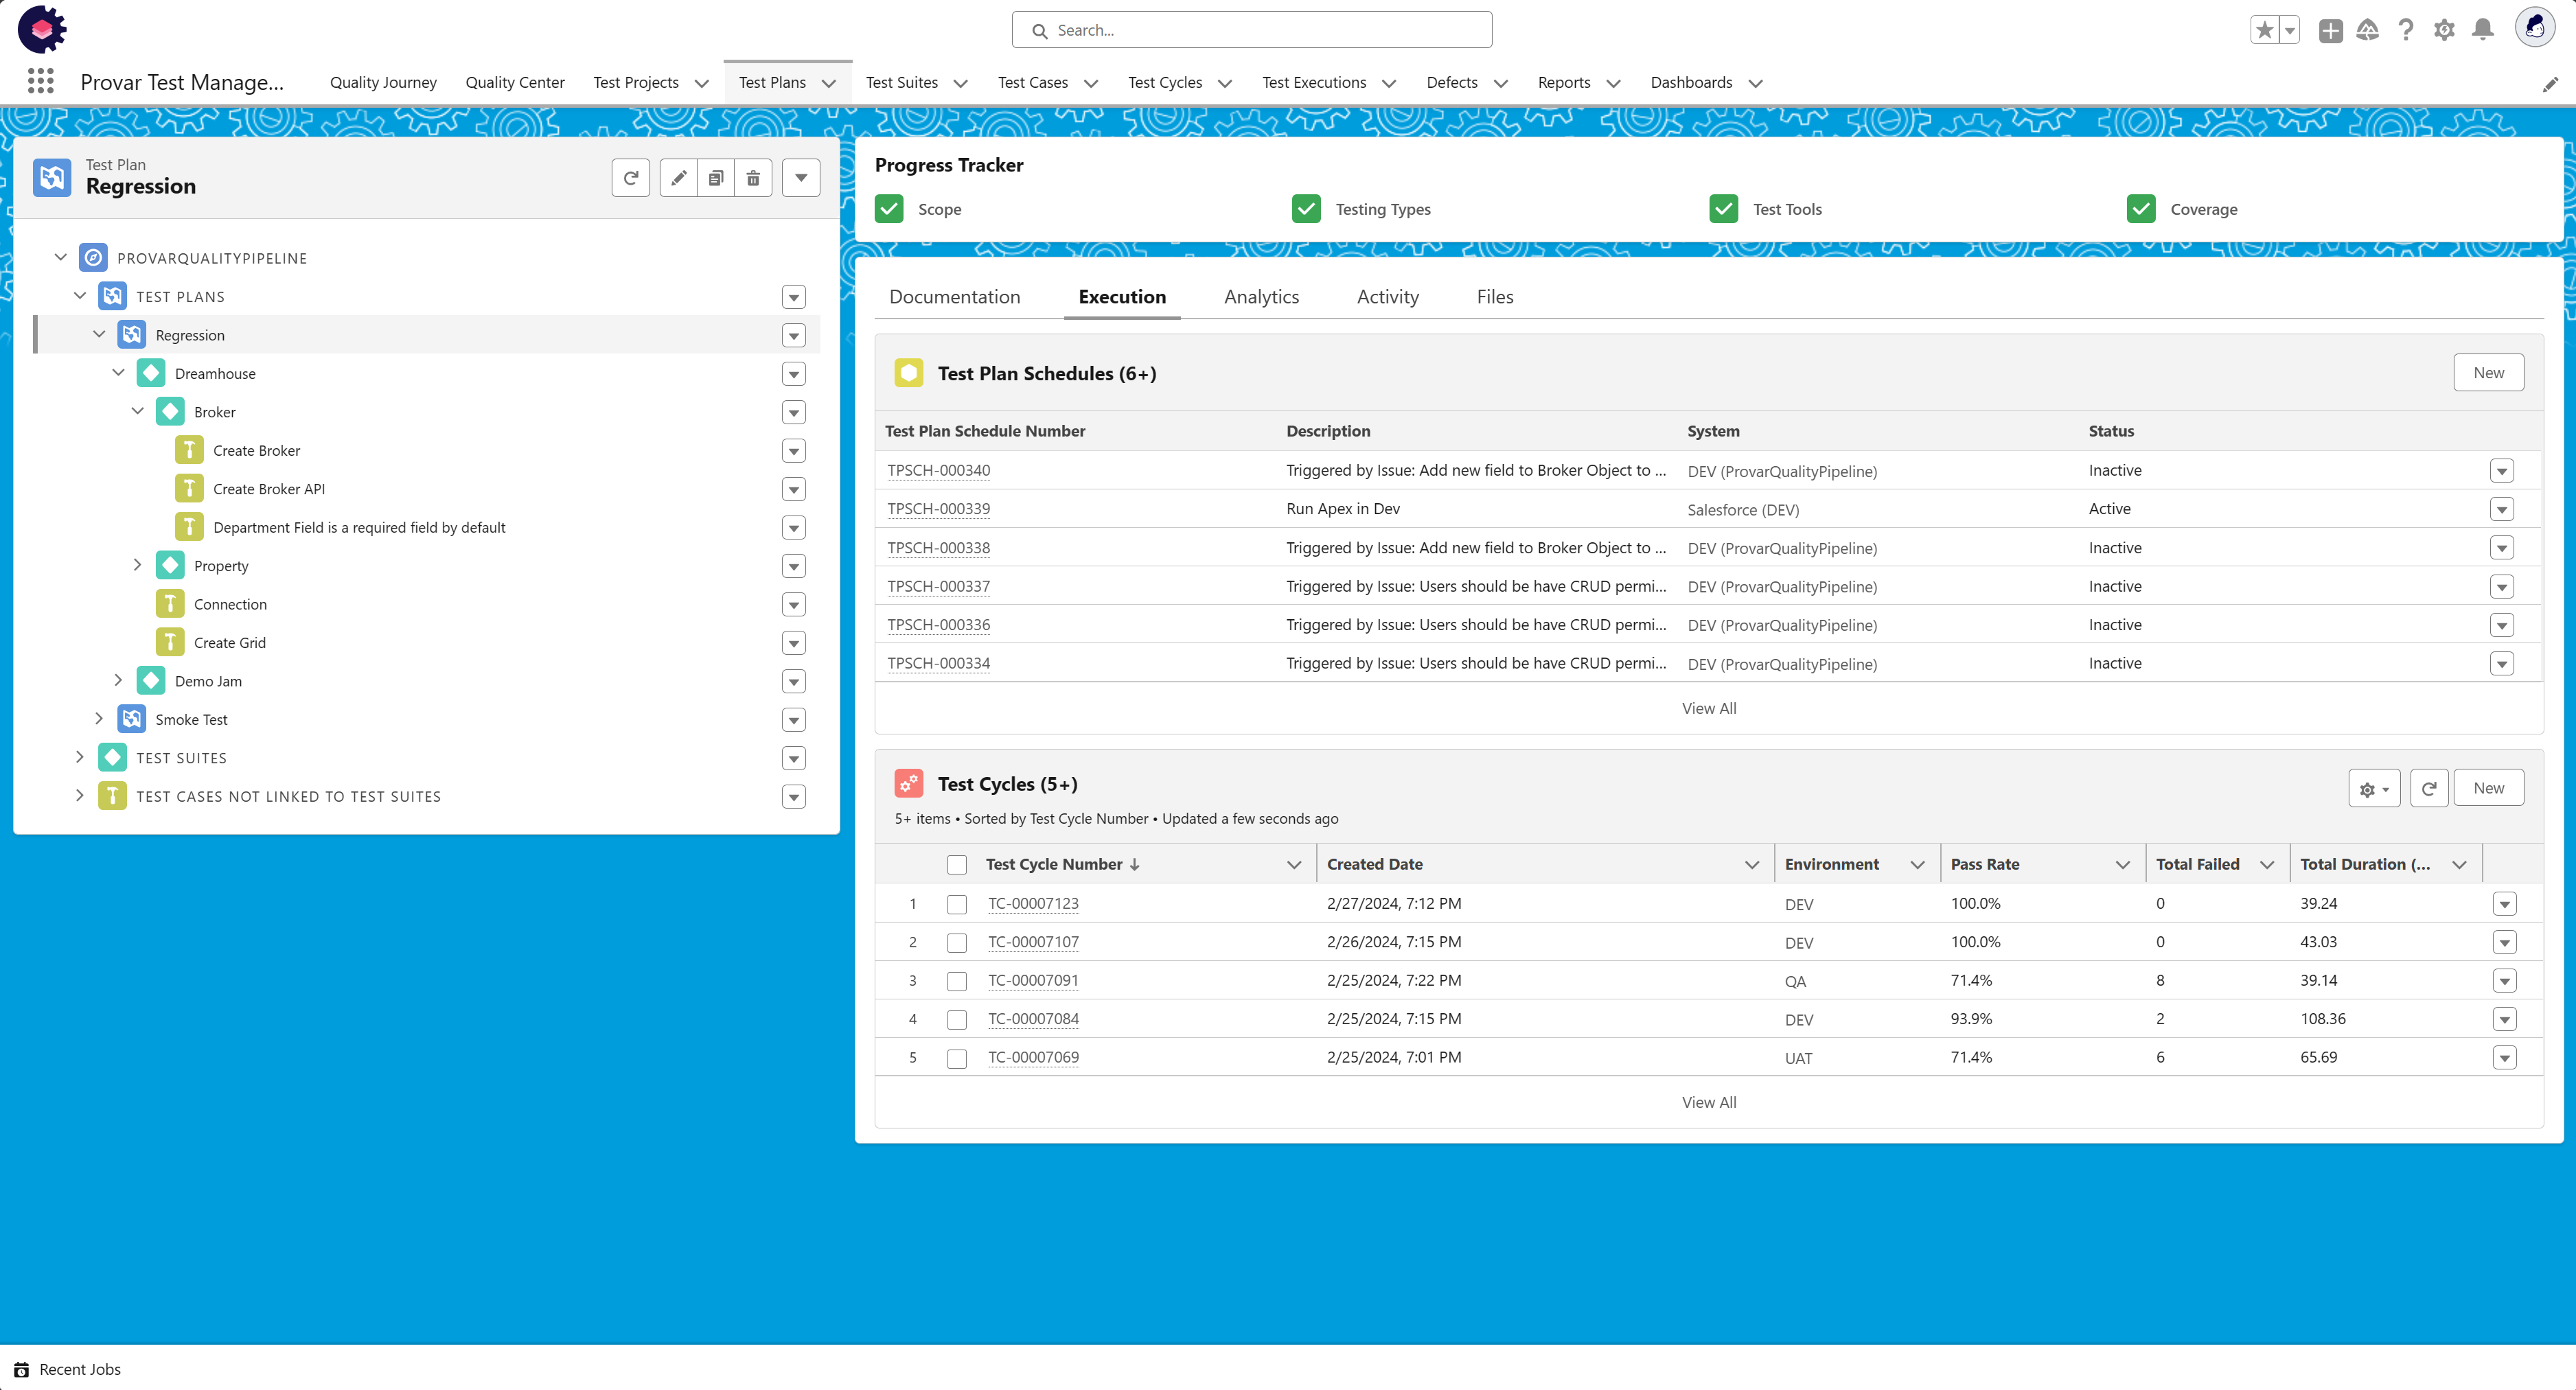Open the list view settings gear in Test Cycles
The width and height of the screenshot is (2576, 1390).
(x=2373, y=788)
